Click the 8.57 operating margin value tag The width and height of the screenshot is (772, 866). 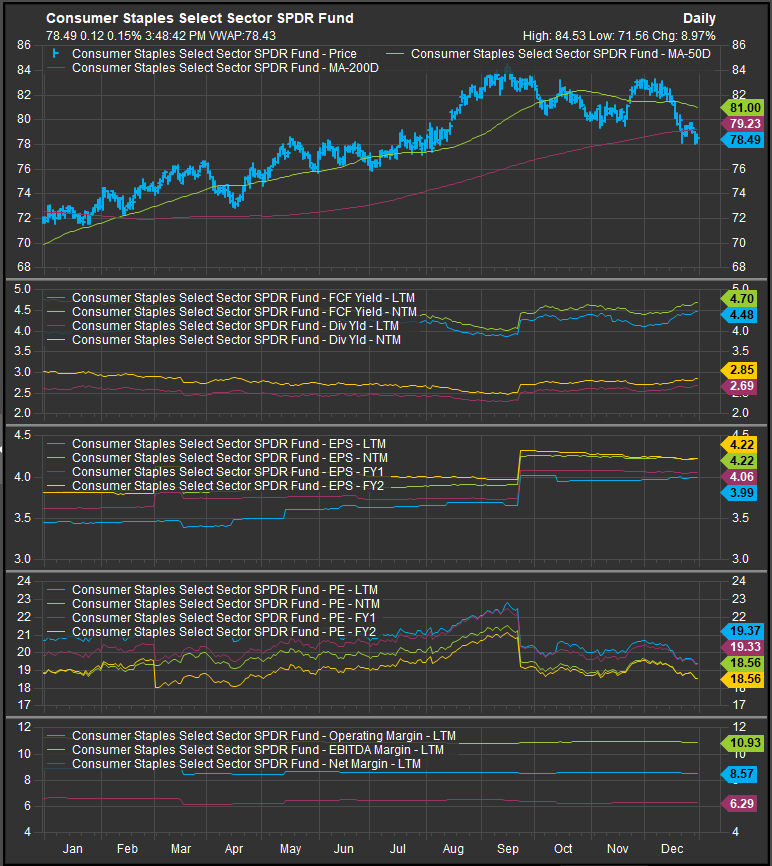click(739, 774)
